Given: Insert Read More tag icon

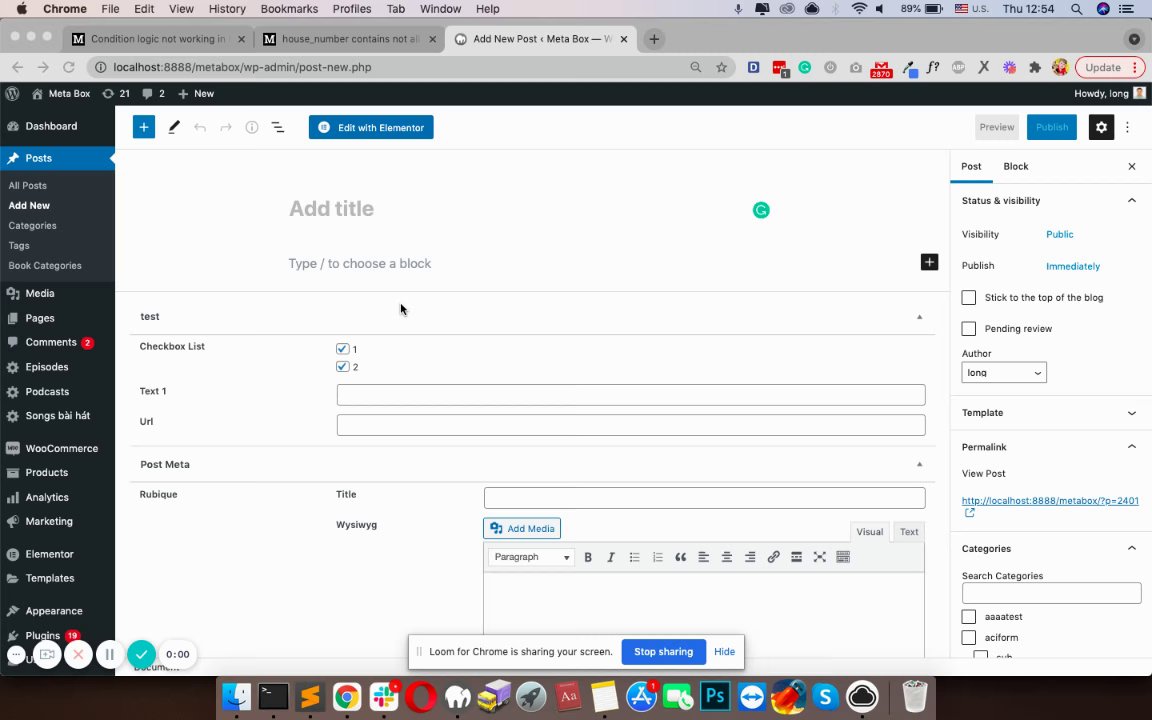Looking at the screenshot, I should [x=796, y=557].
